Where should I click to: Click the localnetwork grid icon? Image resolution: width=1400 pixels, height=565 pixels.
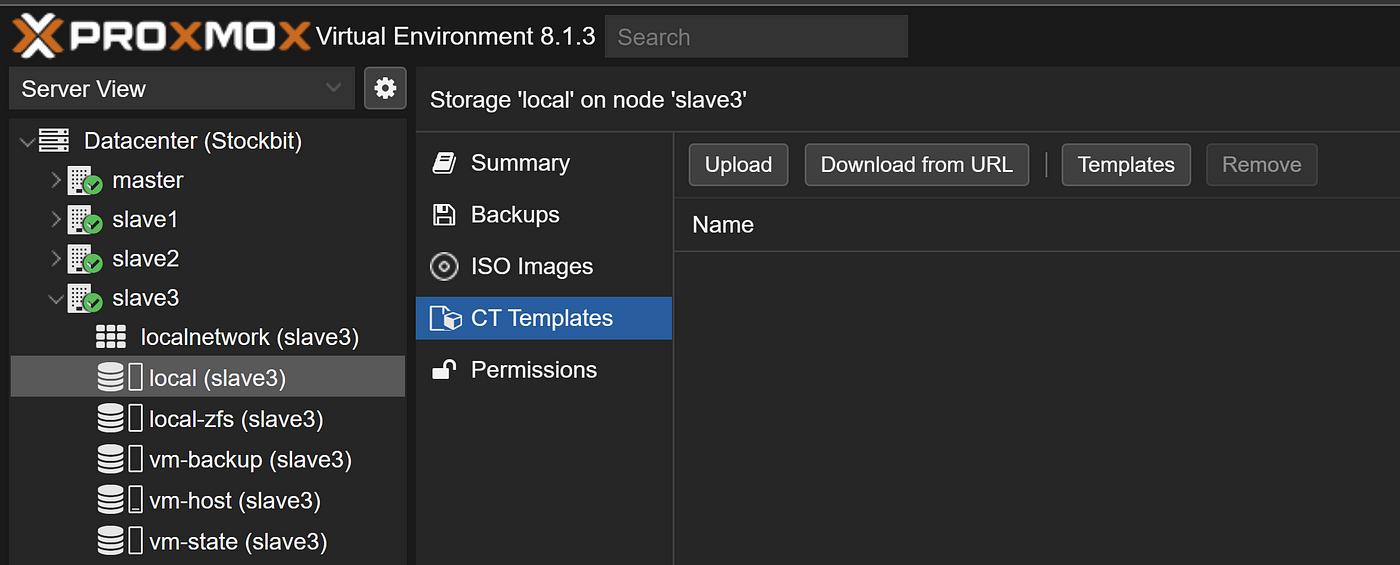click(111, 337)
